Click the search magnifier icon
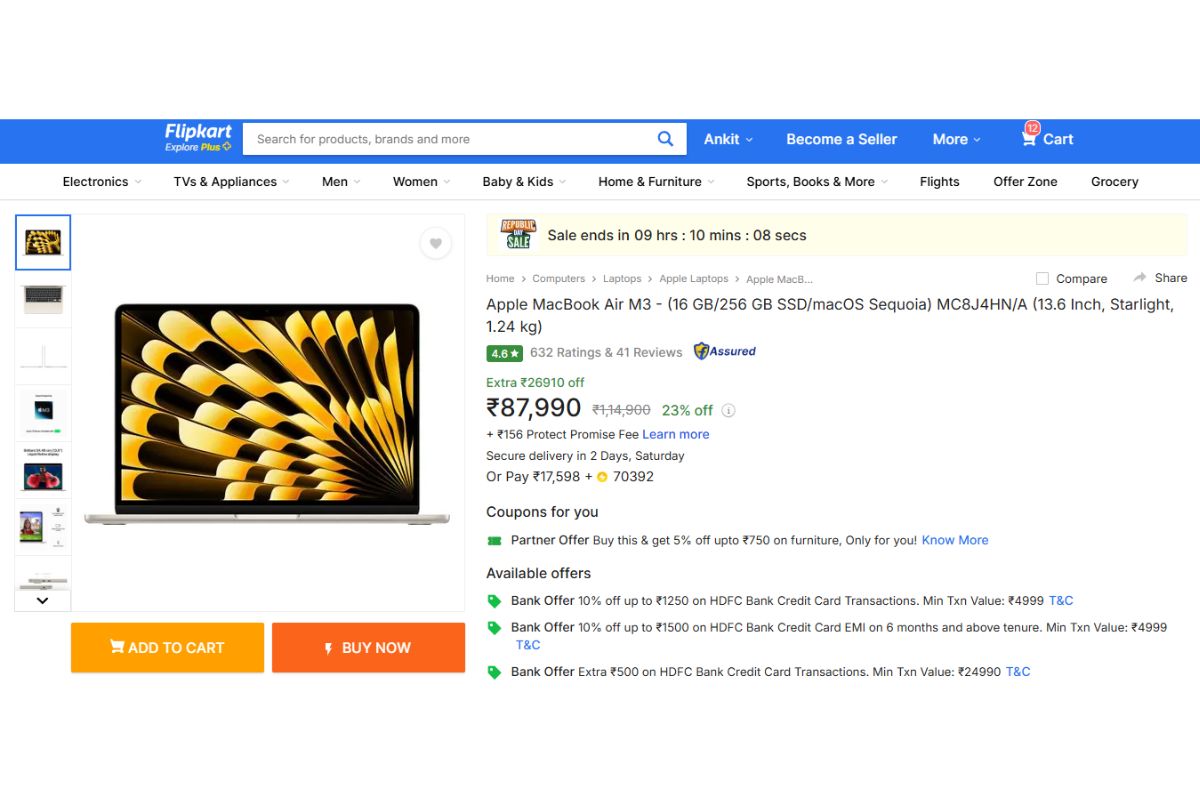Viewport: 1200px width, 800px height. (665, 139)
